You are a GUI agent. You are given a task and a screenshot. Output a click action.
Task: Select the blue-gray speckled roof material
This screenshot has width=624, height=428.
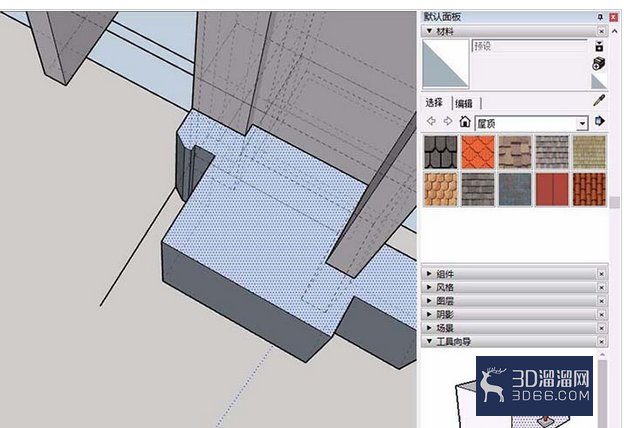pyautogui.click(x=515, y=189)
